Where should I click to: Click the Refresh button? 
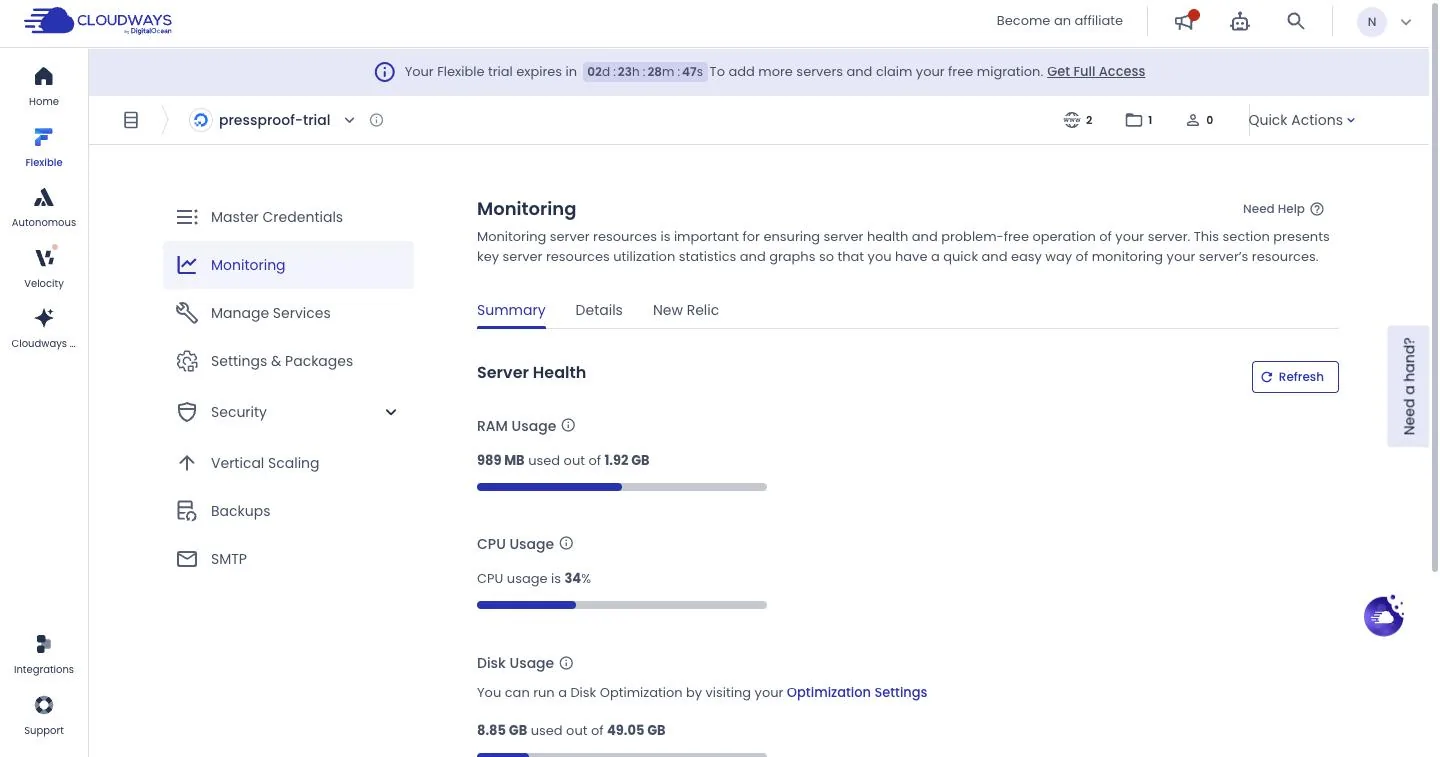coord(1295,377)
